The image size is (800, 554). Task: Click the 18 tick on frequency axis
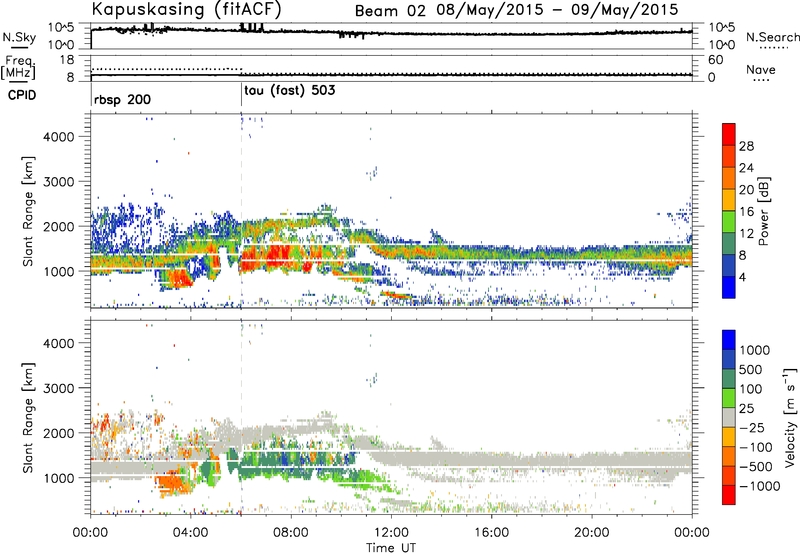pos(67,60)
